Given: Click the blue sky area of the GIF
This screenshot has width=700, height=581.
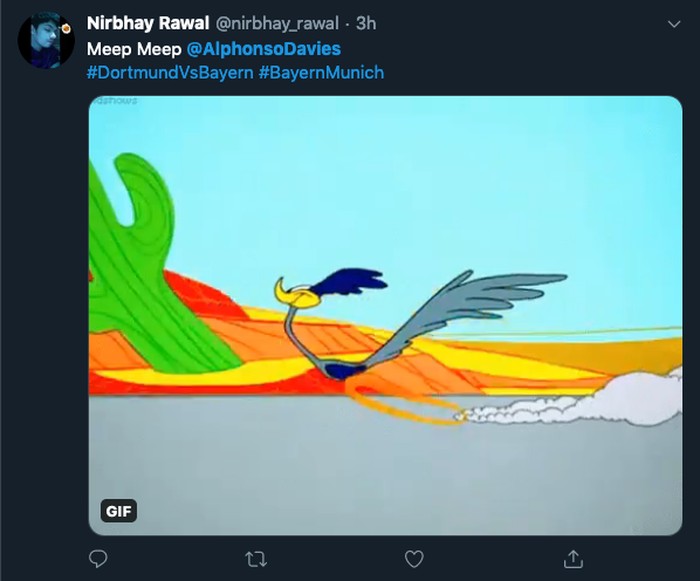Looking at the screenshot, I should pos(450,180).
